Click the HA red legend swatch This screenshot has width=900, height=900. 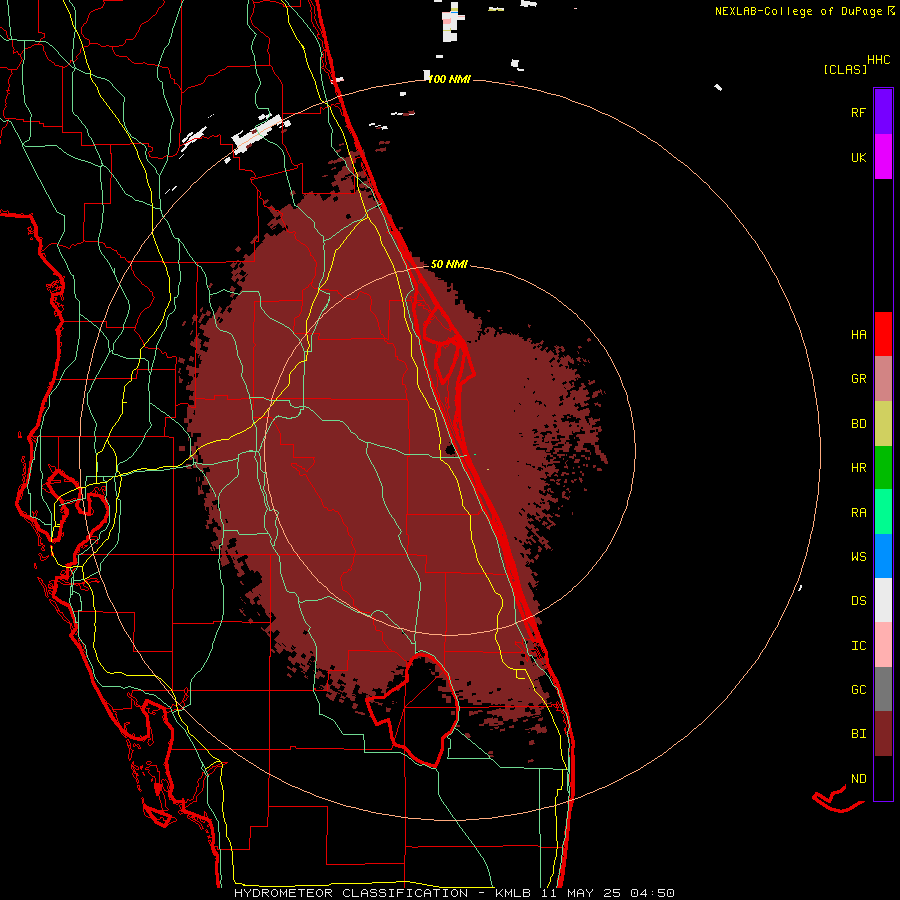tap(883, 334)
